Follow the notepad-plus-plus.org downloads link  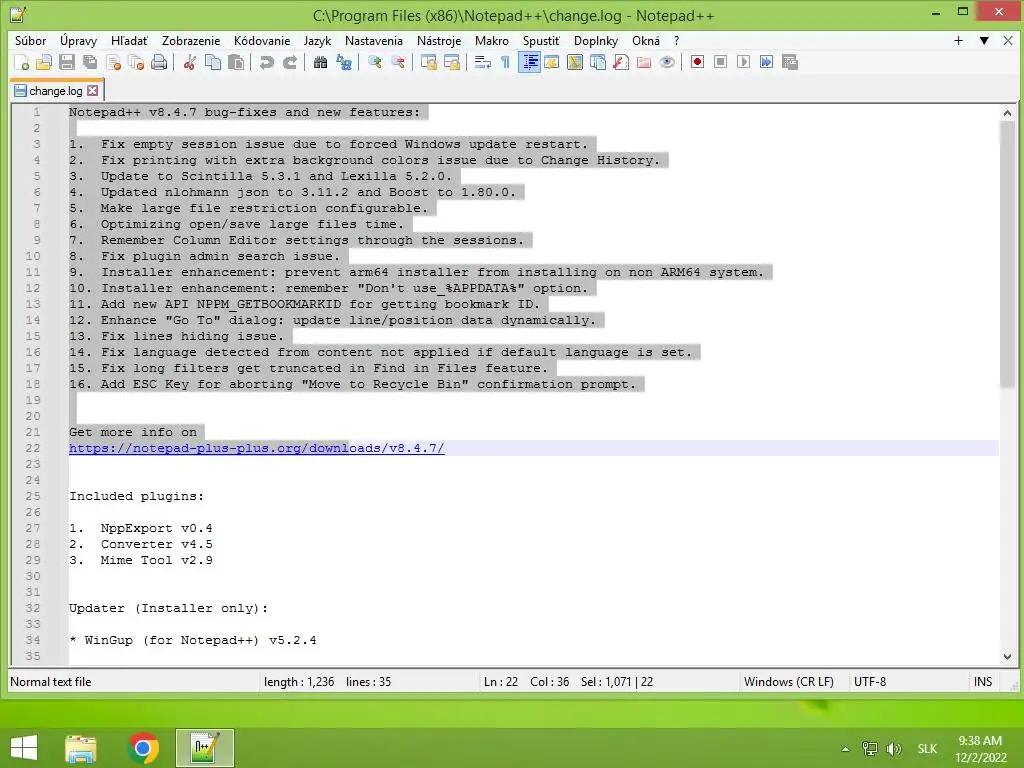pyautogui.click(x=257, y=448)
